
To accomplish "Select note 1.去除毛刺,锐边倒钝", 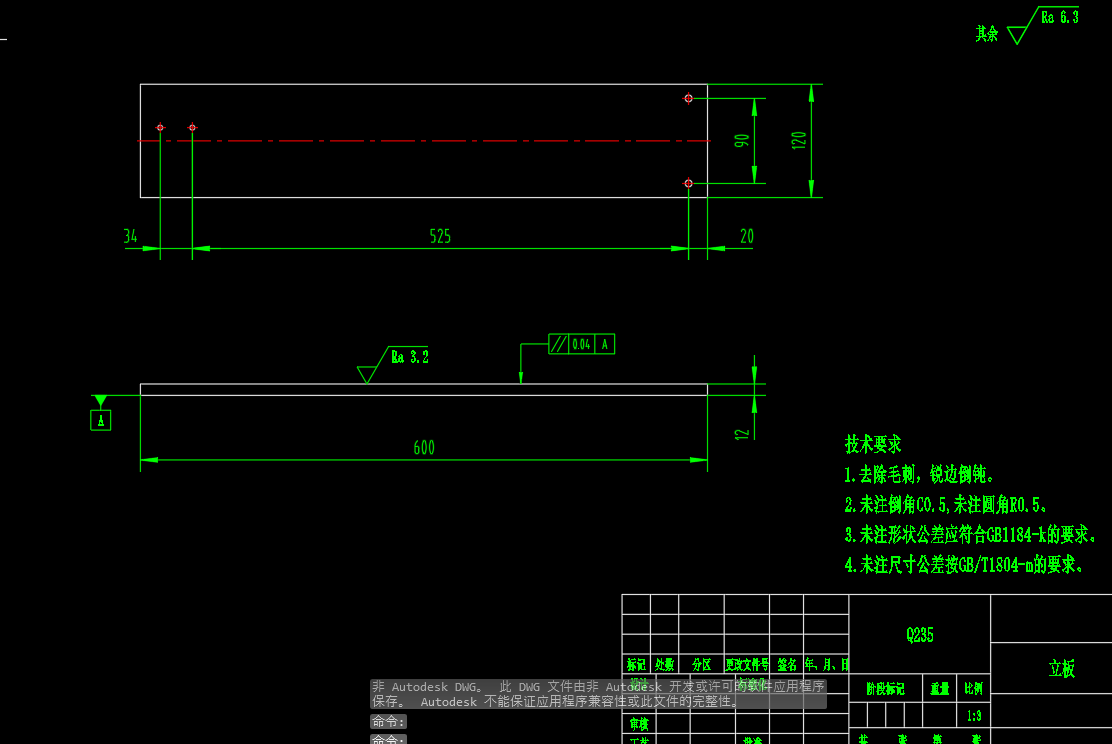I will point(919,474).
